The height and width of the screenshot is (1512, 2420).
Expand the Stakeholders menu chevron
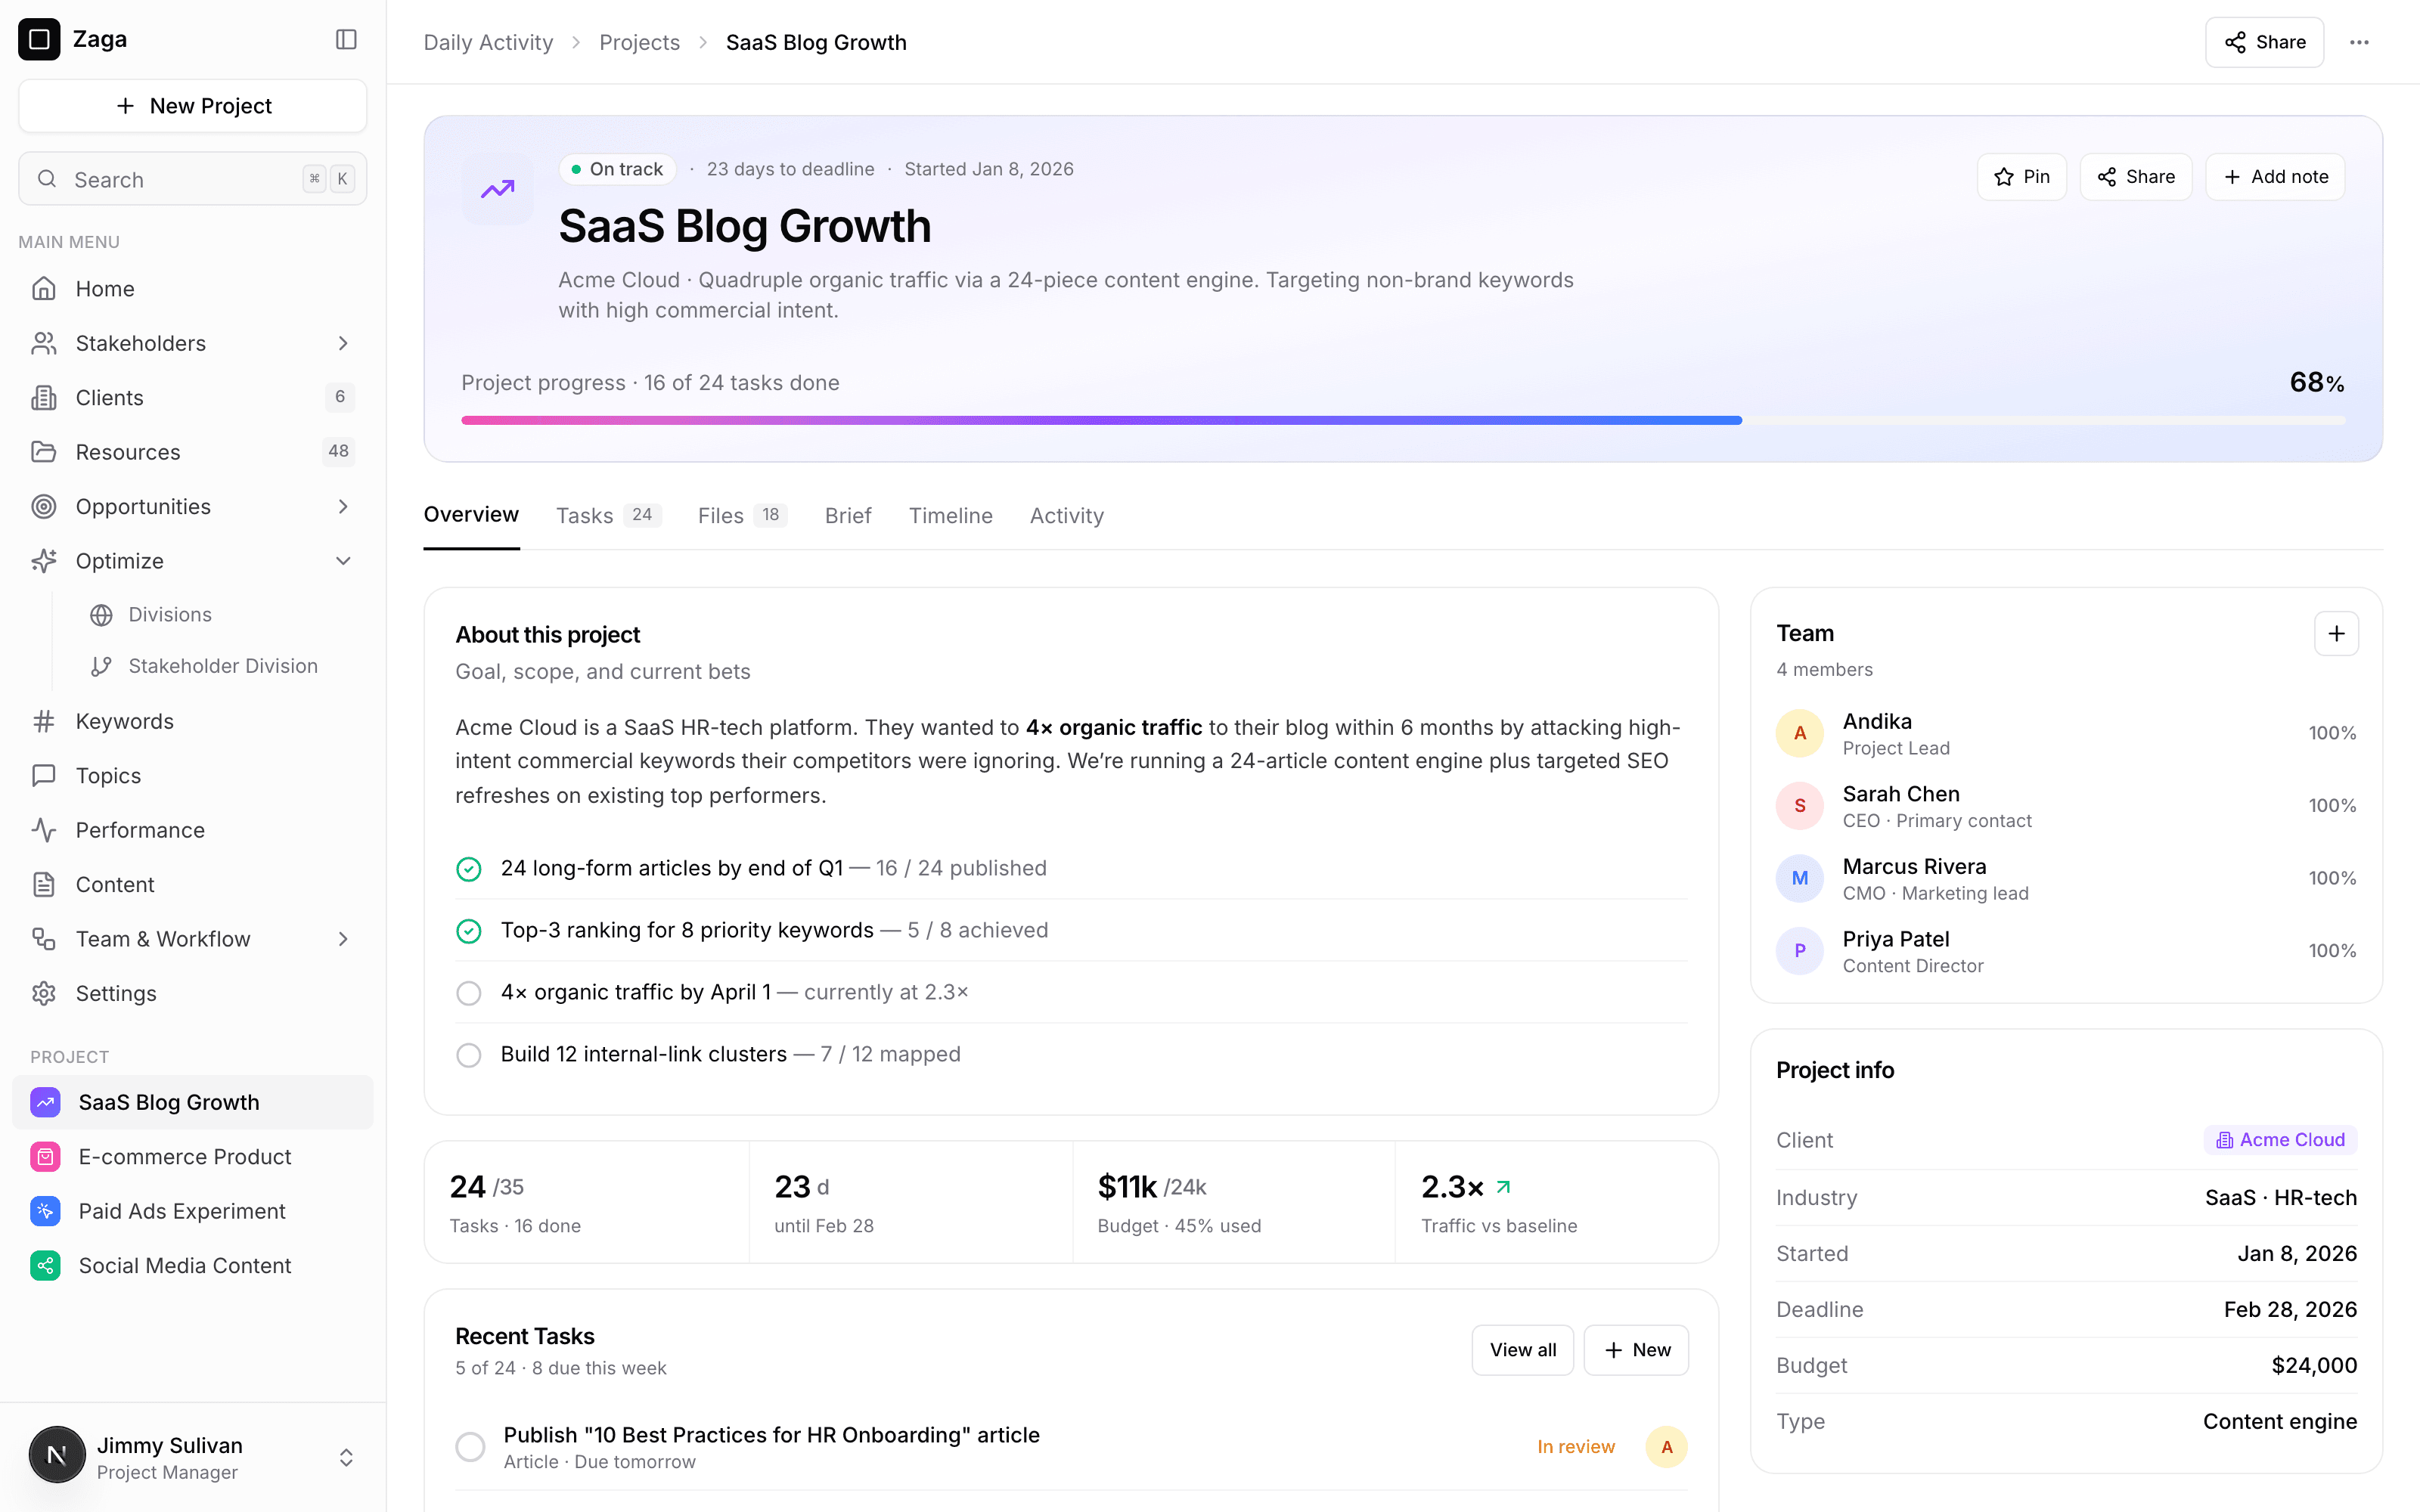pos(343,344)
